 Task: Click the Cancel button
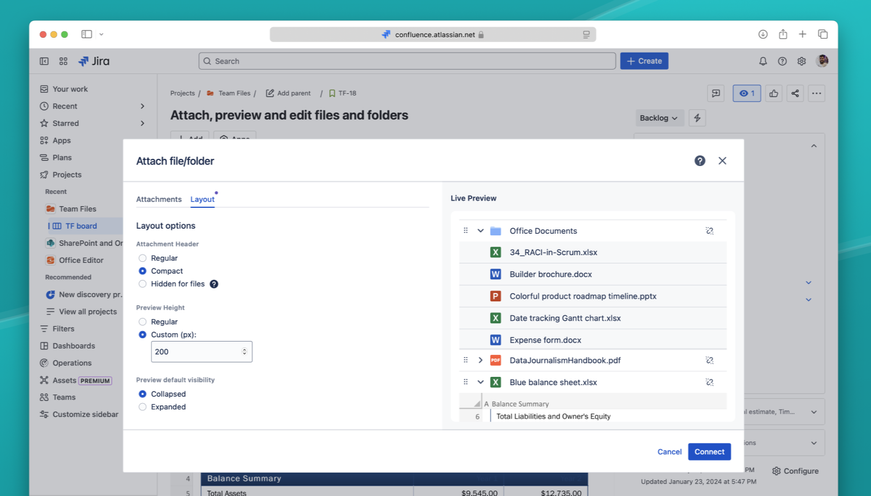pos(669,452)
